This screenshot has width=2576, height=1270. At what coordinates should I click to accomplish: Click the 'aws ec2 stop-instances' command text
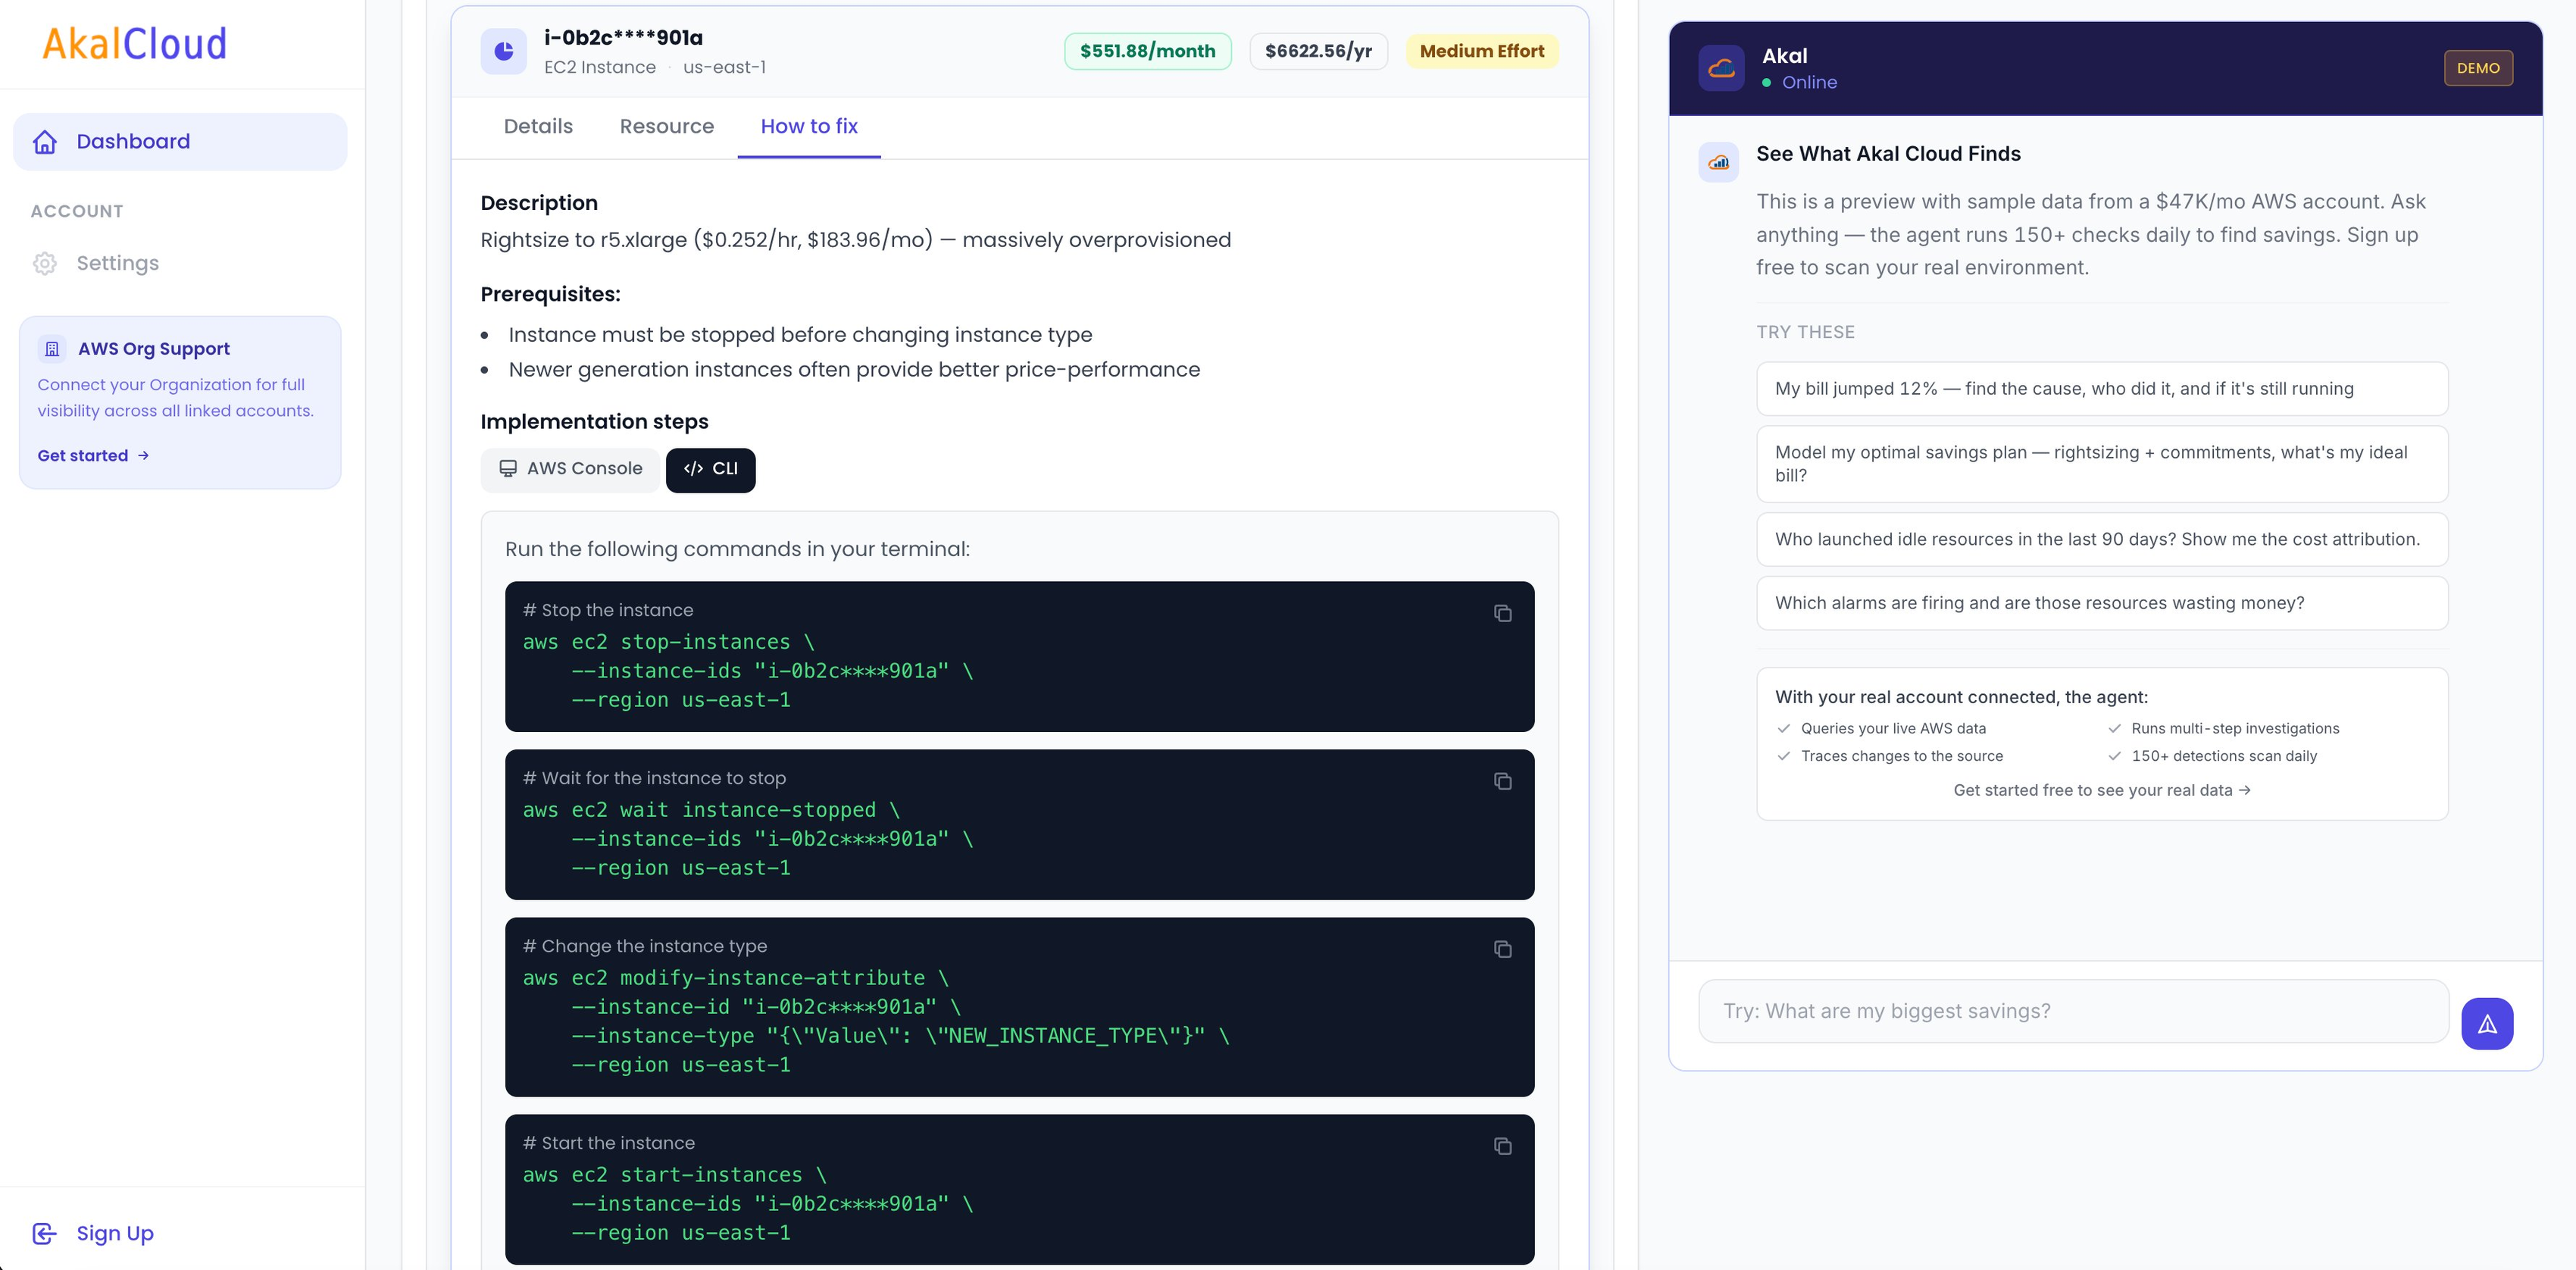click(x=668, y=642)
